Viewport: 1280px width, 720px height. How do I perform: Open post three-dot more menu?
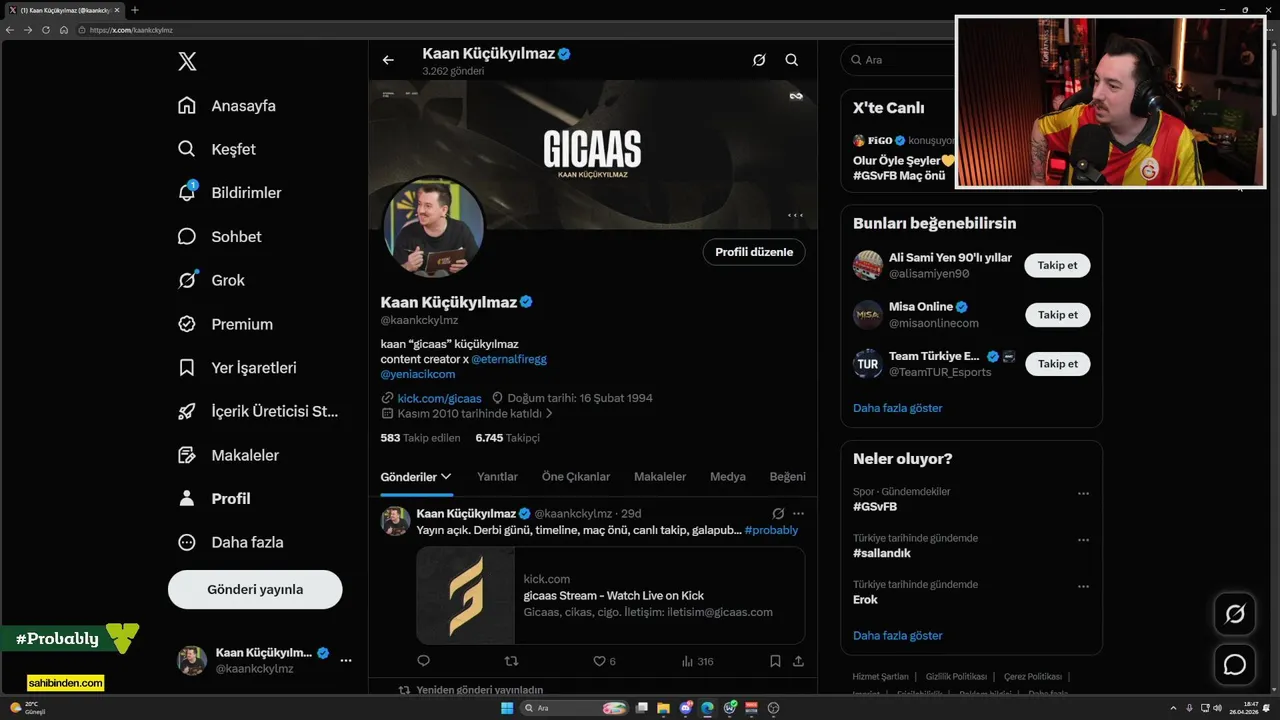[798, 514]
